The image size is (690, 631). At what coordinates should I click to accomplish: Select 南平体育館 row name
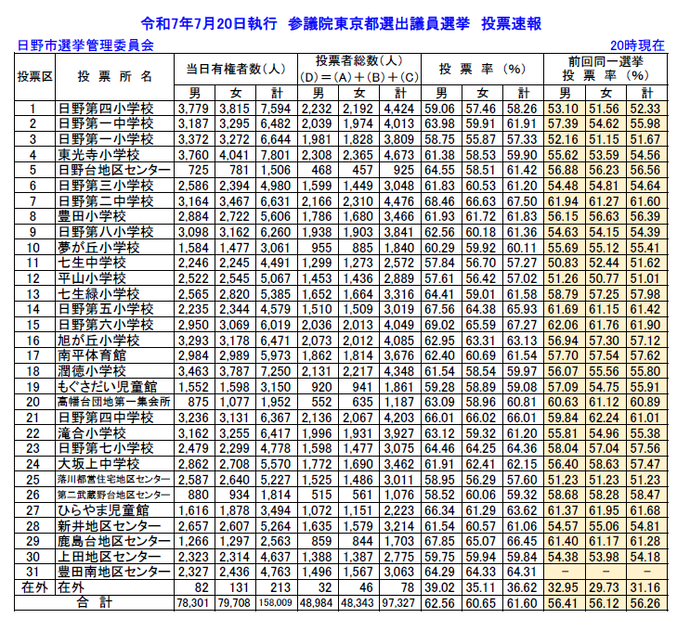[x=92, y=356]
